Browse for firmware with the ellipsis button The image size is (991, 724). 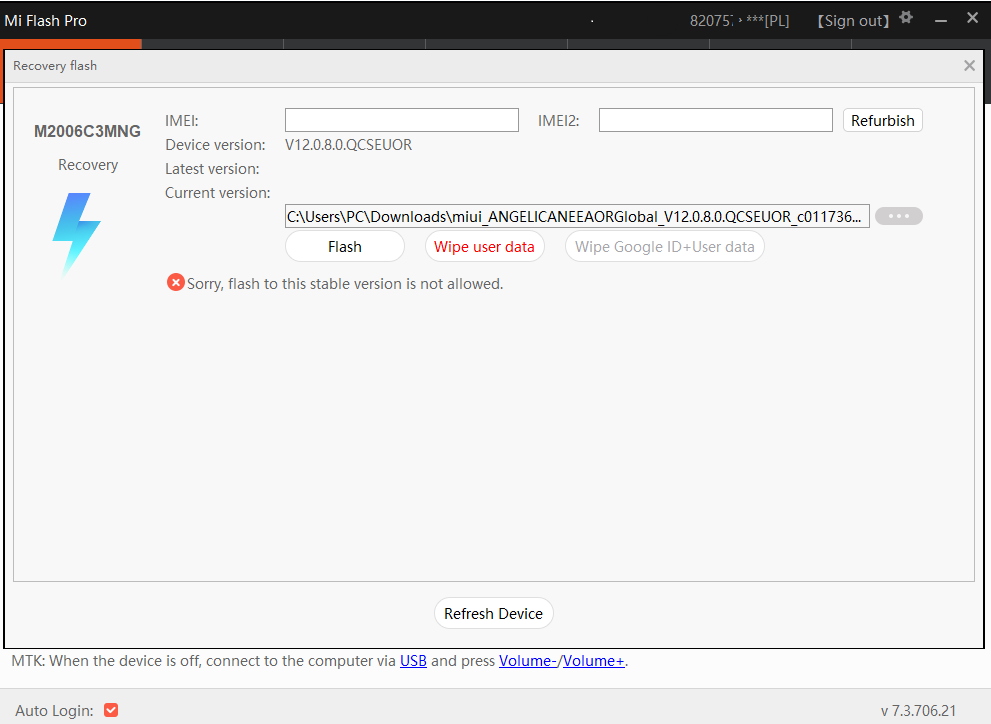(x=898, y=216)
